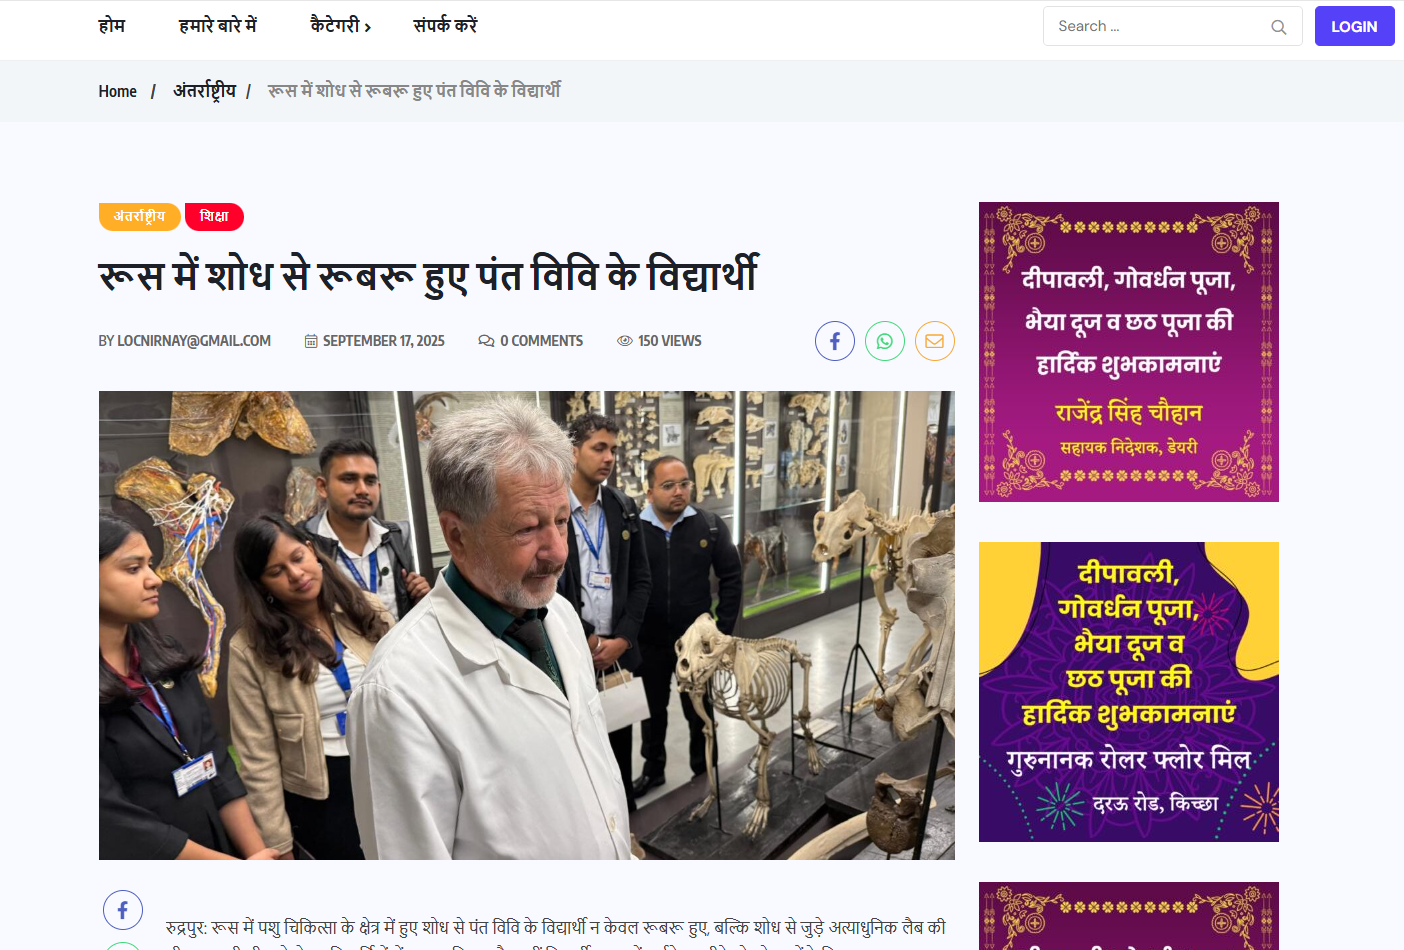Click the comments bubble icon
The width and height of the screenshot is (1404, 950).
(486, 341)
